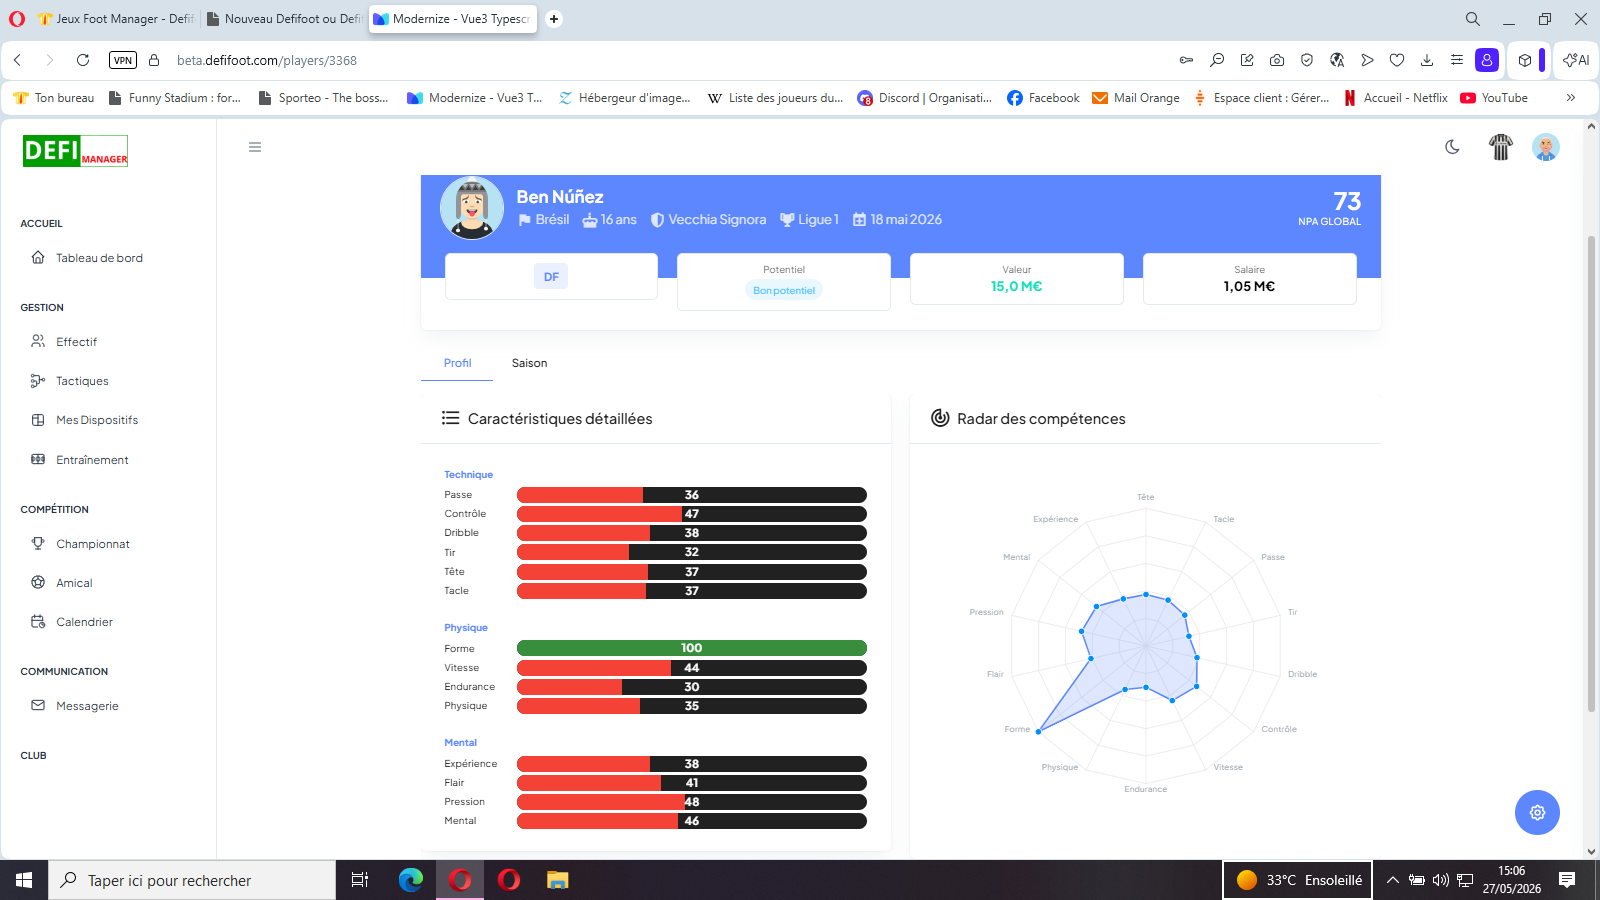Open the YouTube bookmark
The height and width of the screenshot is (900, 1600).
point(1494,98)
